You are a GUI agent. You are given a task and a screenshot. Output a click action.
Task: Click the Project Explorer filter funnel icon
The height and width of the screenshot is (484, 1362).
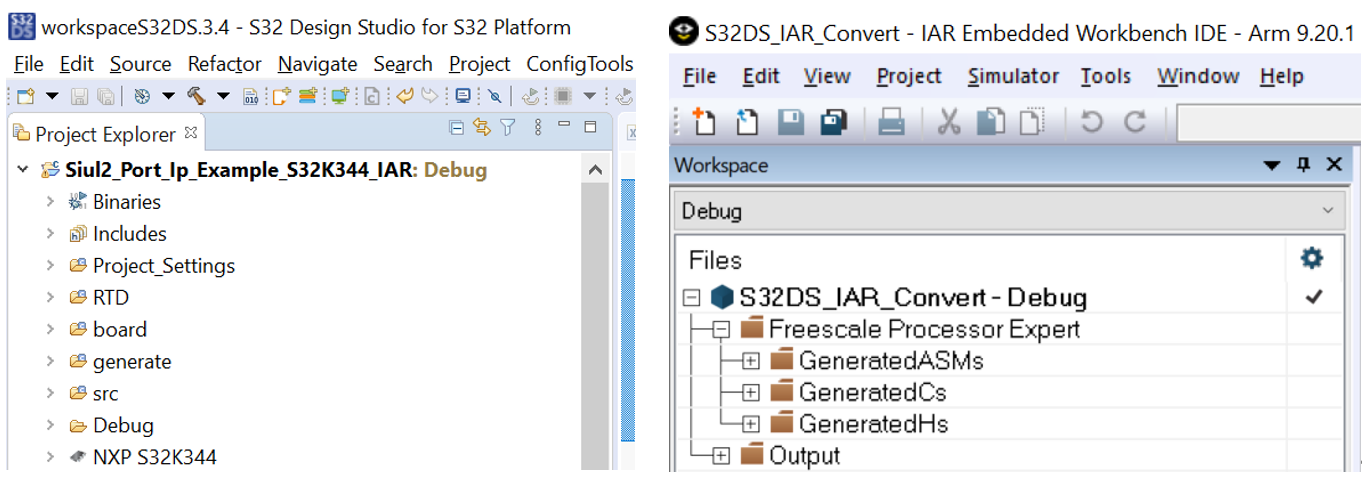pyautogui.click(x=508, y=128)
